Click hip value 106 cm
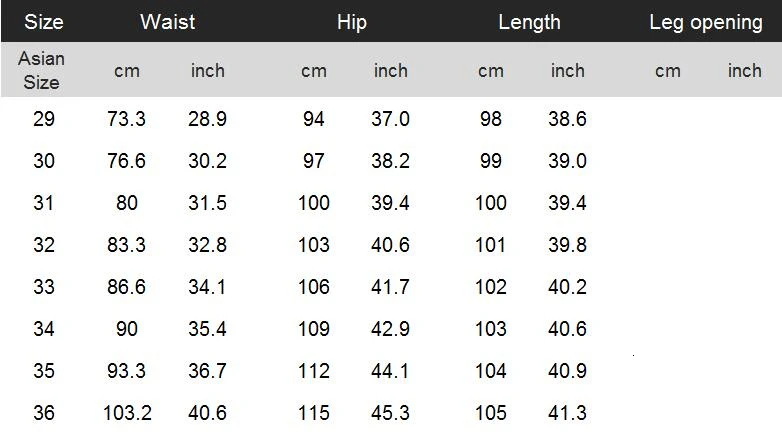The width and height of the screenshot is (782, 447). coord(314,287)
